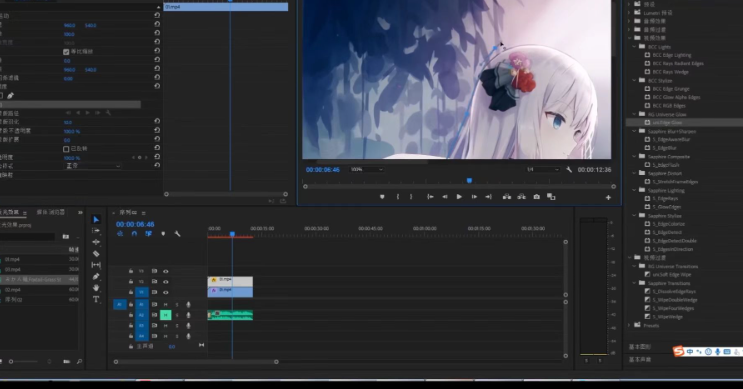Mute track A1 with M button
Screen dimensions: 743x389
click(165, 304)
